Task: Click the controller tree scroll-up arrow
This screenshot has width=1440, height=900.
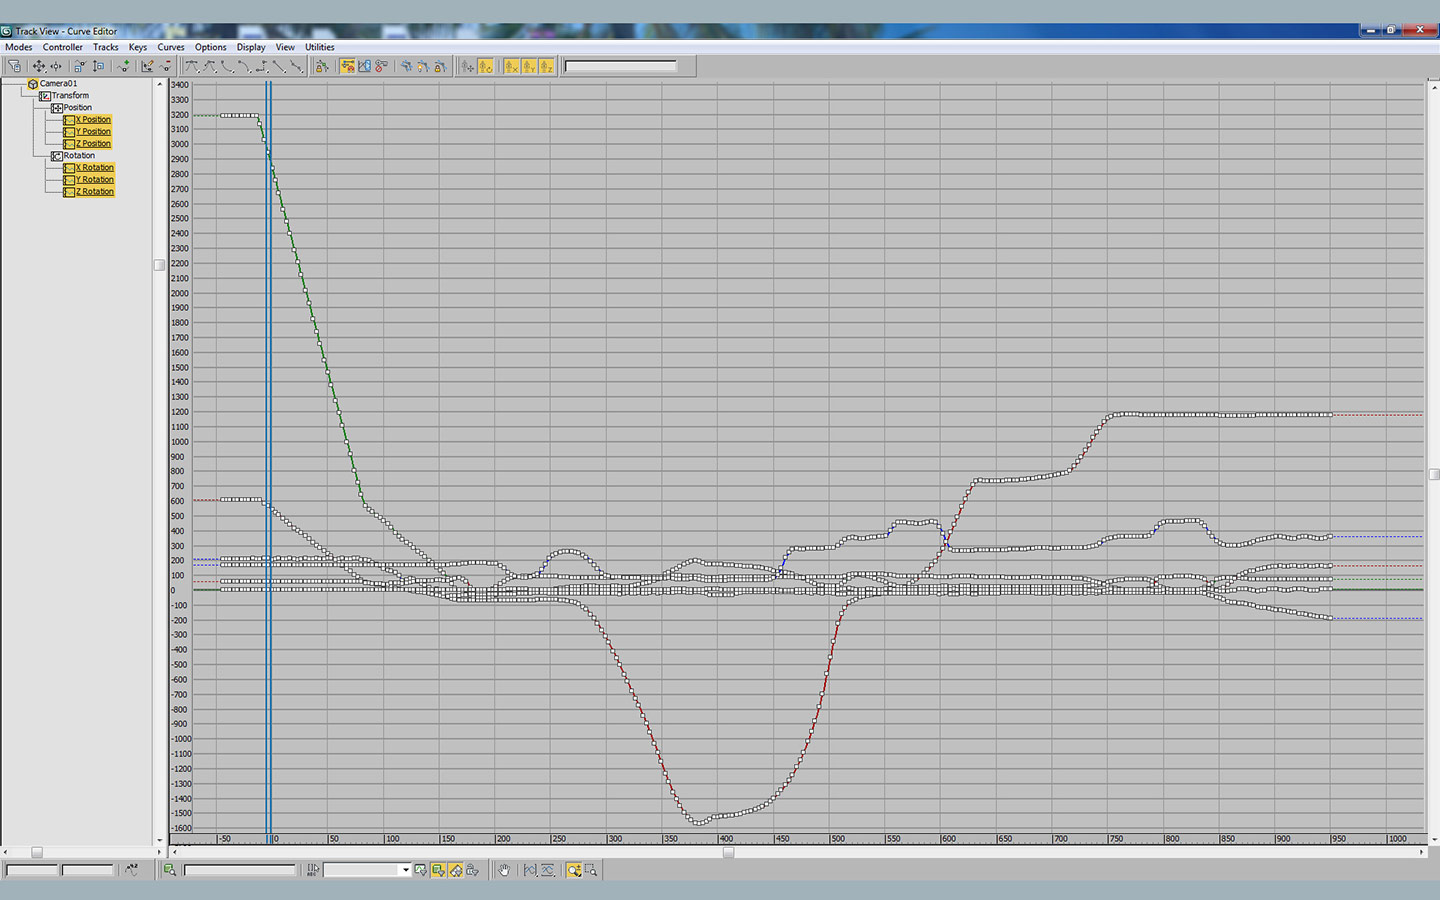Action: pos(159,84)
